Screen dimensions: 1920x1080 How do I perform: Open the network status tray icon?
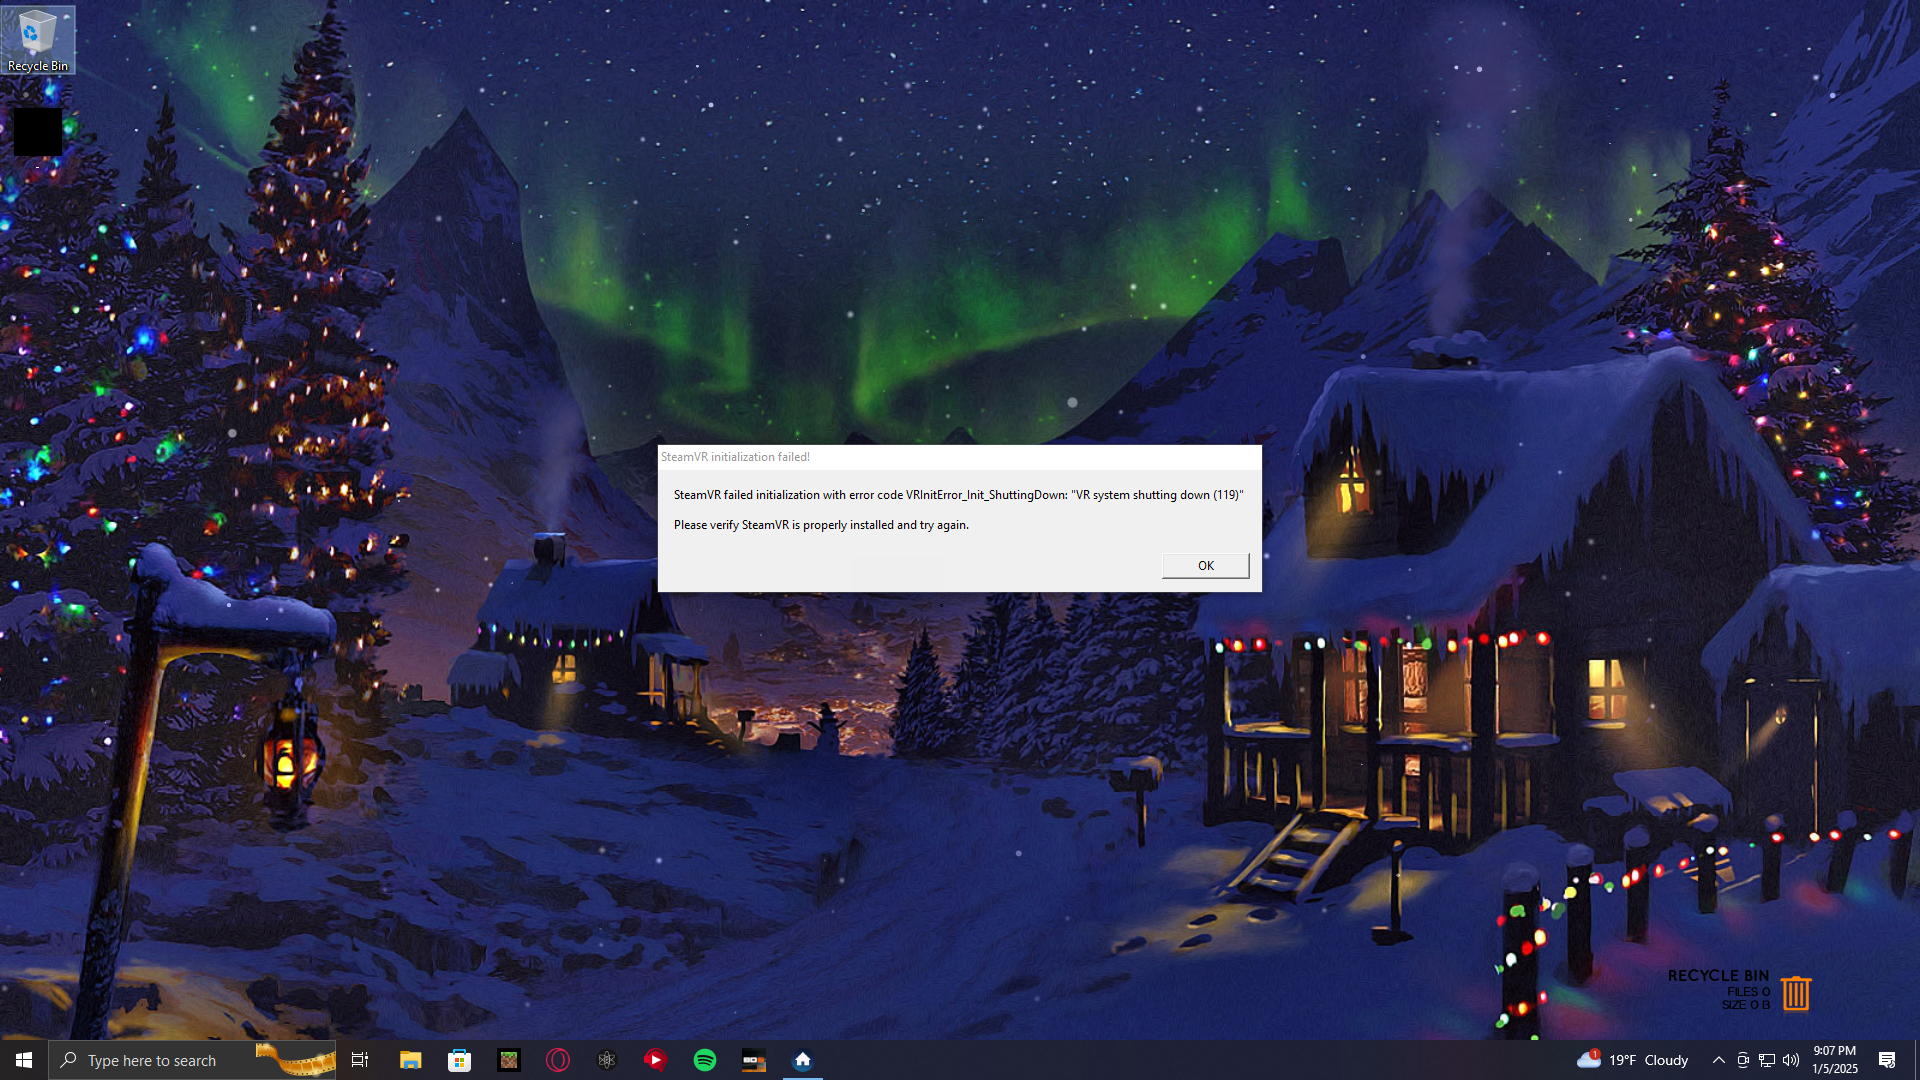tap(1767, 1060)
